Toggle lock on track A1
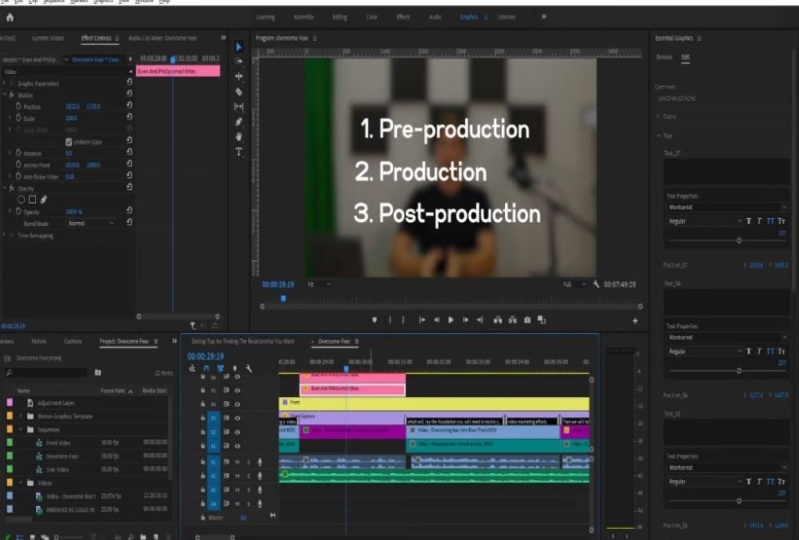The image size is (799, 540). click(202, 462)
